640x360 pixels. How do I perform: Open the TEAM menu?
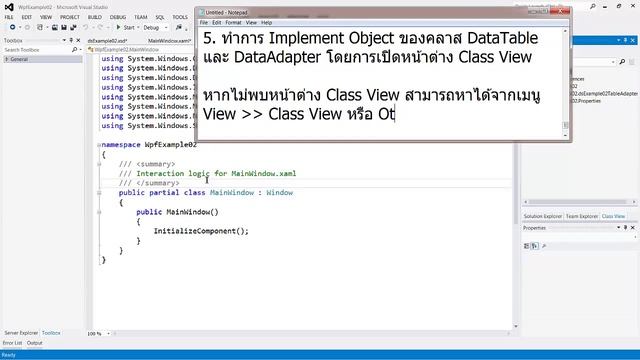[141, 17]
